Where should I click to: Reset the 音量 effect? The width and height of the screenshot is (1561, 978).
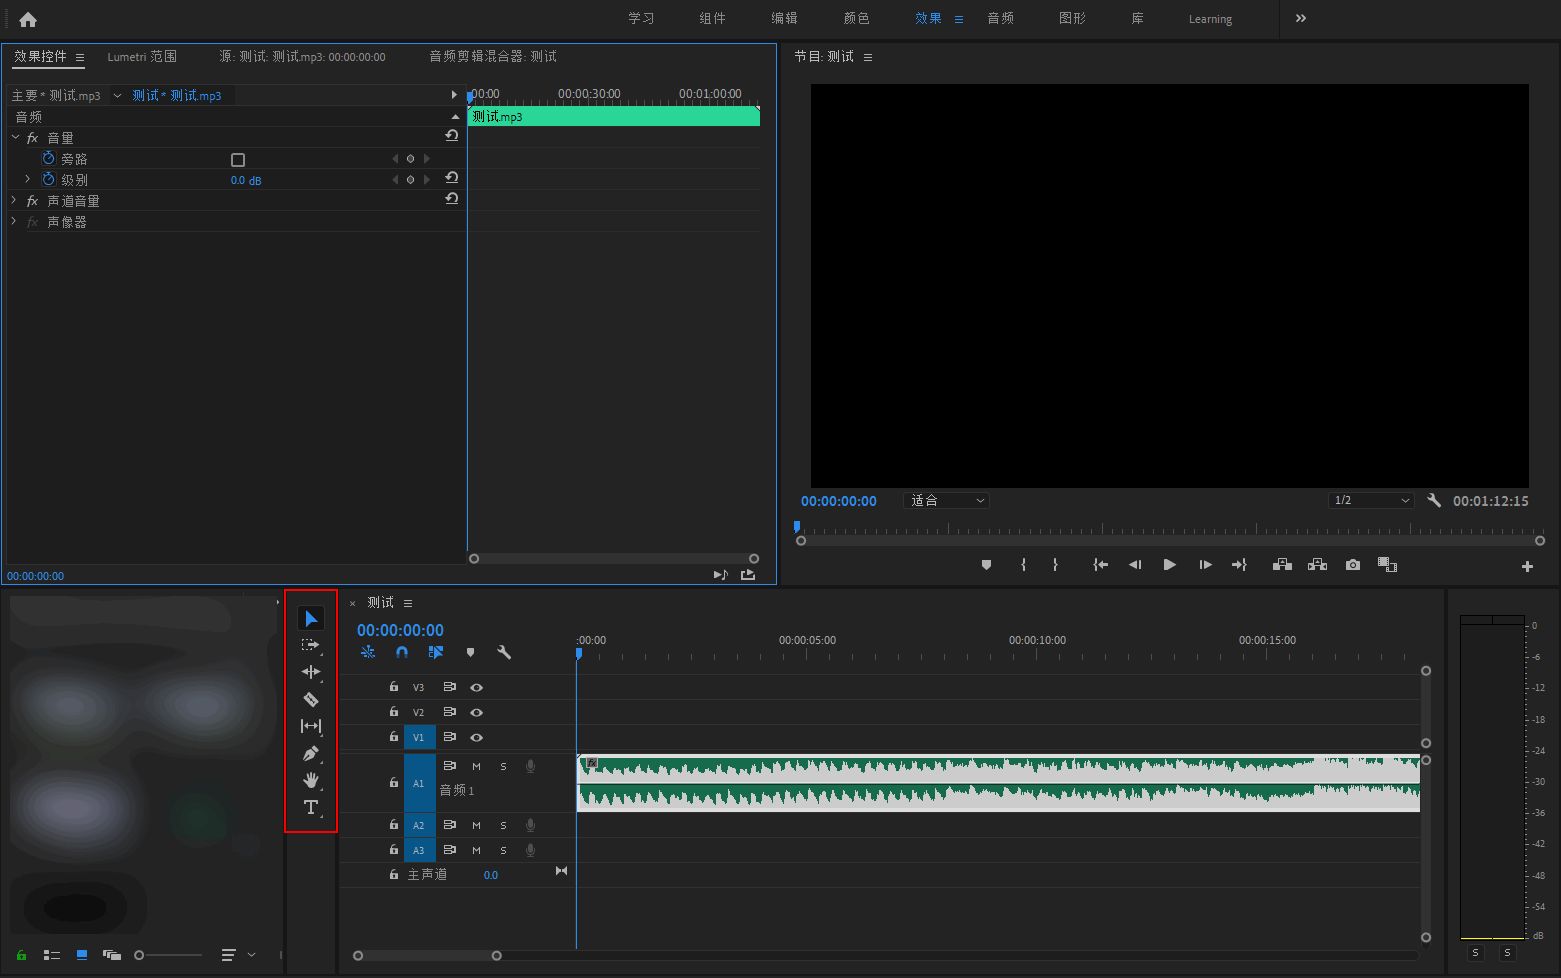(x=452, y=136)
